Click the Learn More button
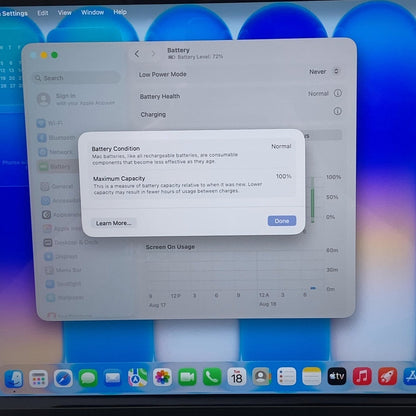Viewport: 416px width, 416px height. (x=113, y=223)
